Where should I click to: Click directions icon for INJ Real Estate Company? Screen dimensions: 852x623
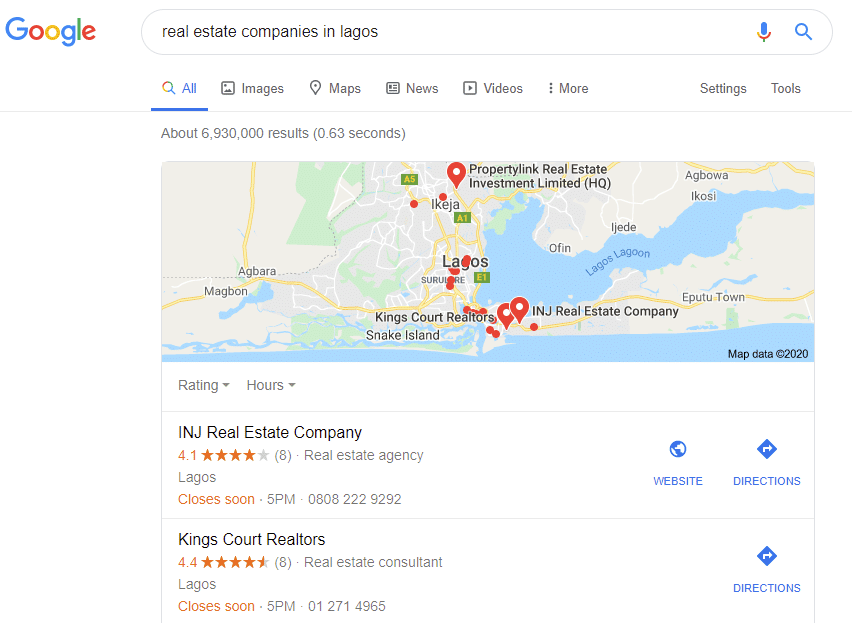[x=767, y=449]
